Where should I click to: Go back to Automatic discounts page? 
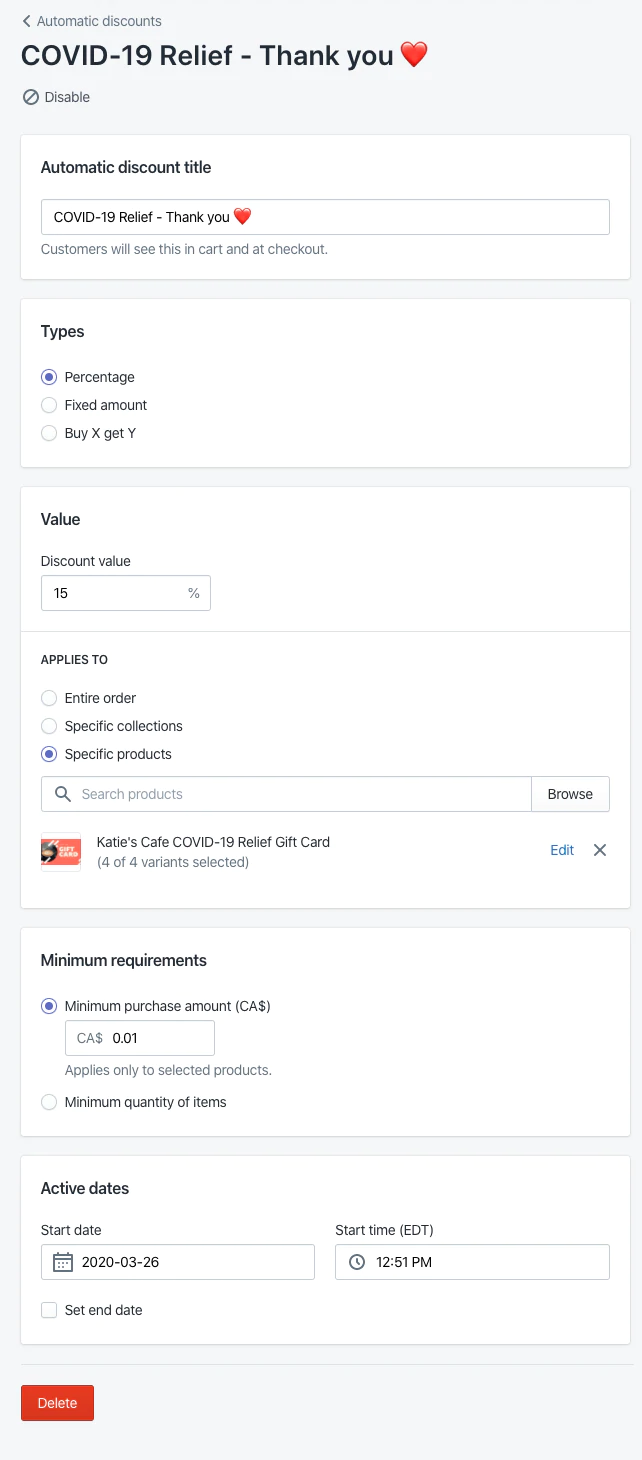98,21
